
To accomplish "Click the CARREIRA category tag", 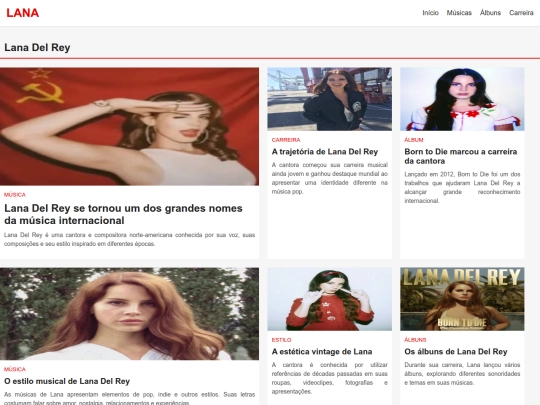I will pyautogui.click(x=286, y=140).
